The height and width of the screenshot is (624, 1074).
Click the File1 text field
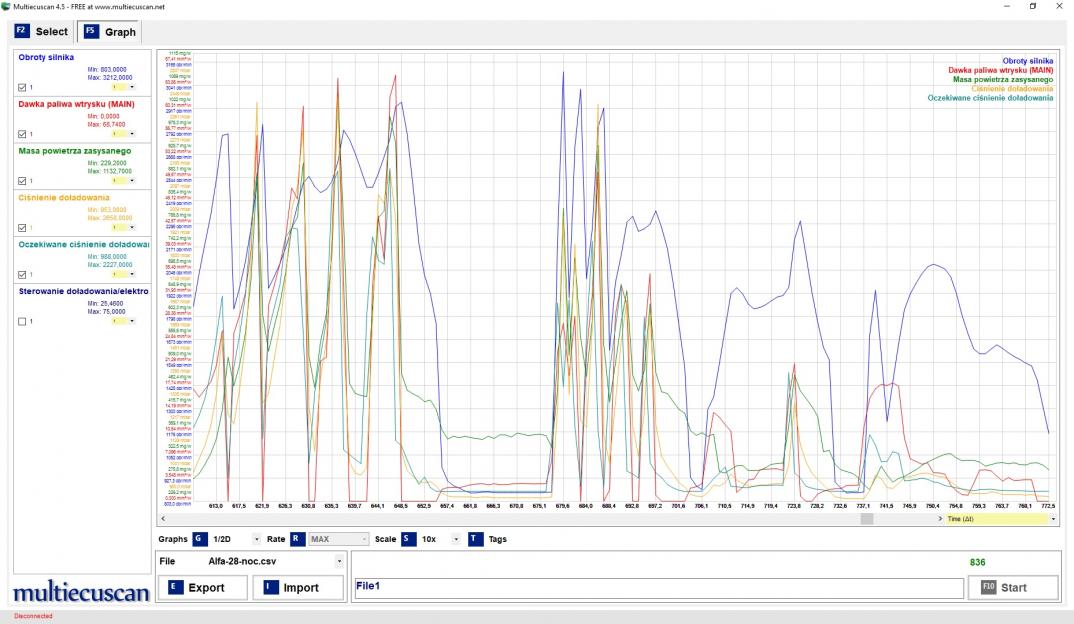pyautogui.click(x=657, y=587)
